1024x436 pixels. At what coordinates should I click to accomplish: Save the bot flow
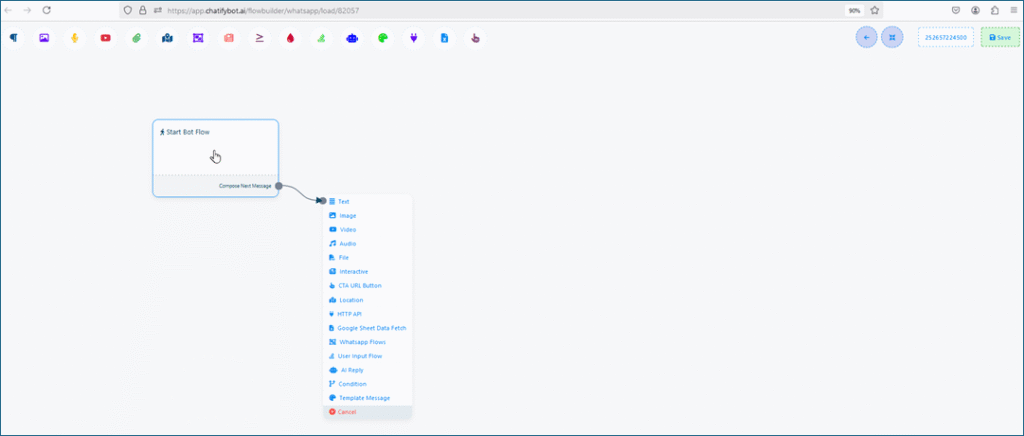click(x=1000, y=37)
